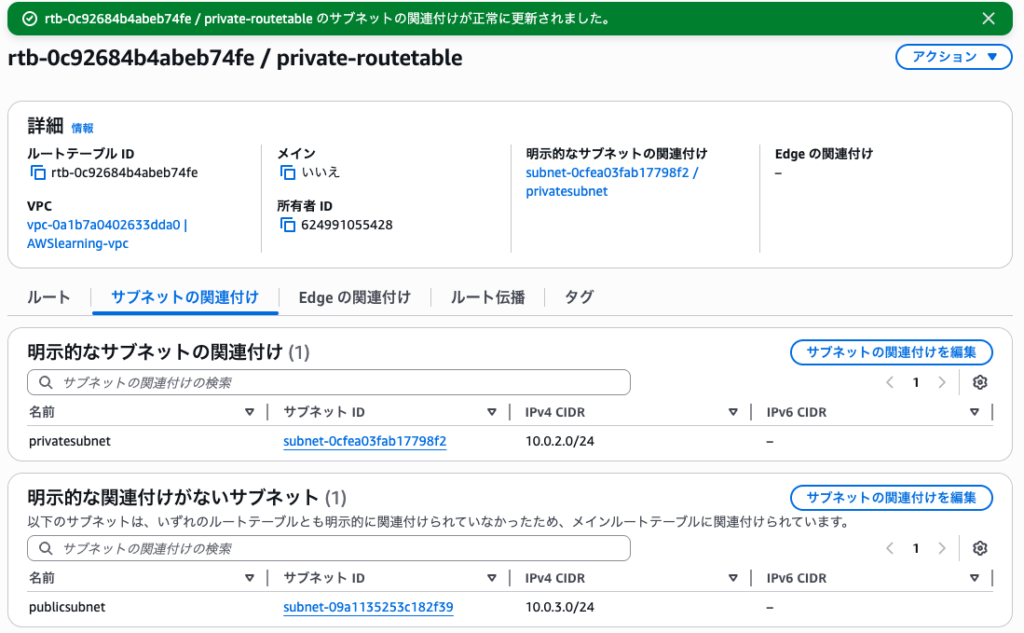Open the タグ tab
The height and width of the screenshot is (633, 1024).
coord(579,297)
